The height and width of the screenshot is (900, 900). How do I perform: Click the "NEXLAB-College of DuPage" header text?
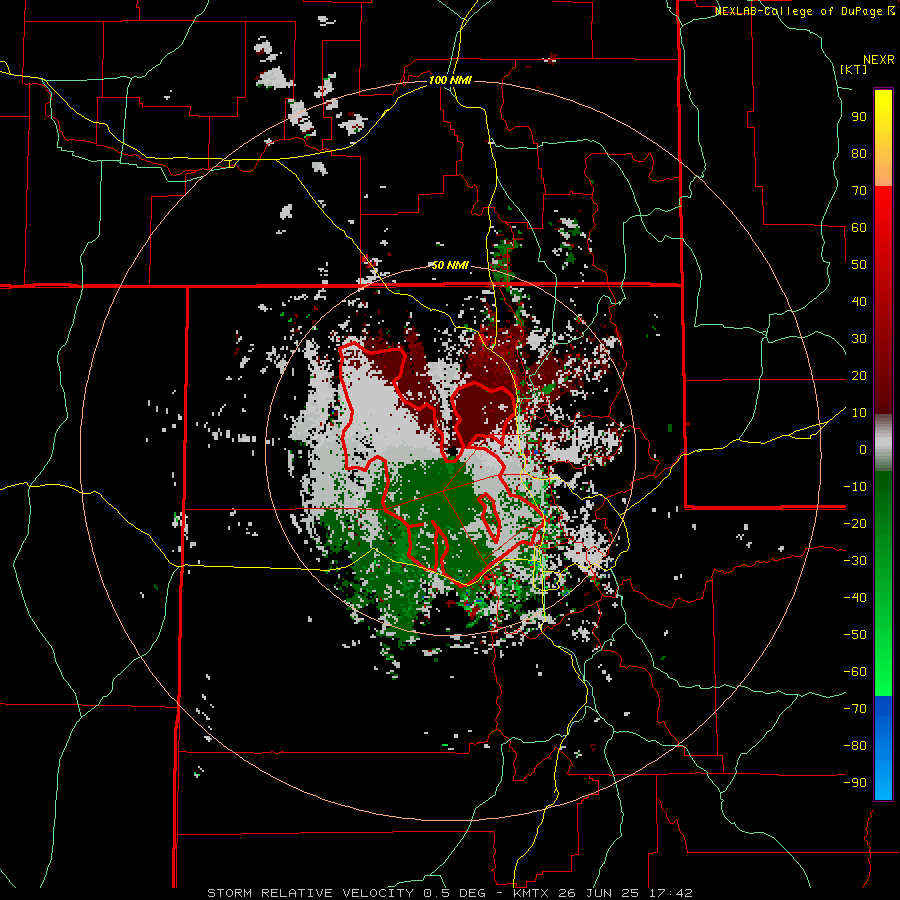click(x=800, y=11)
